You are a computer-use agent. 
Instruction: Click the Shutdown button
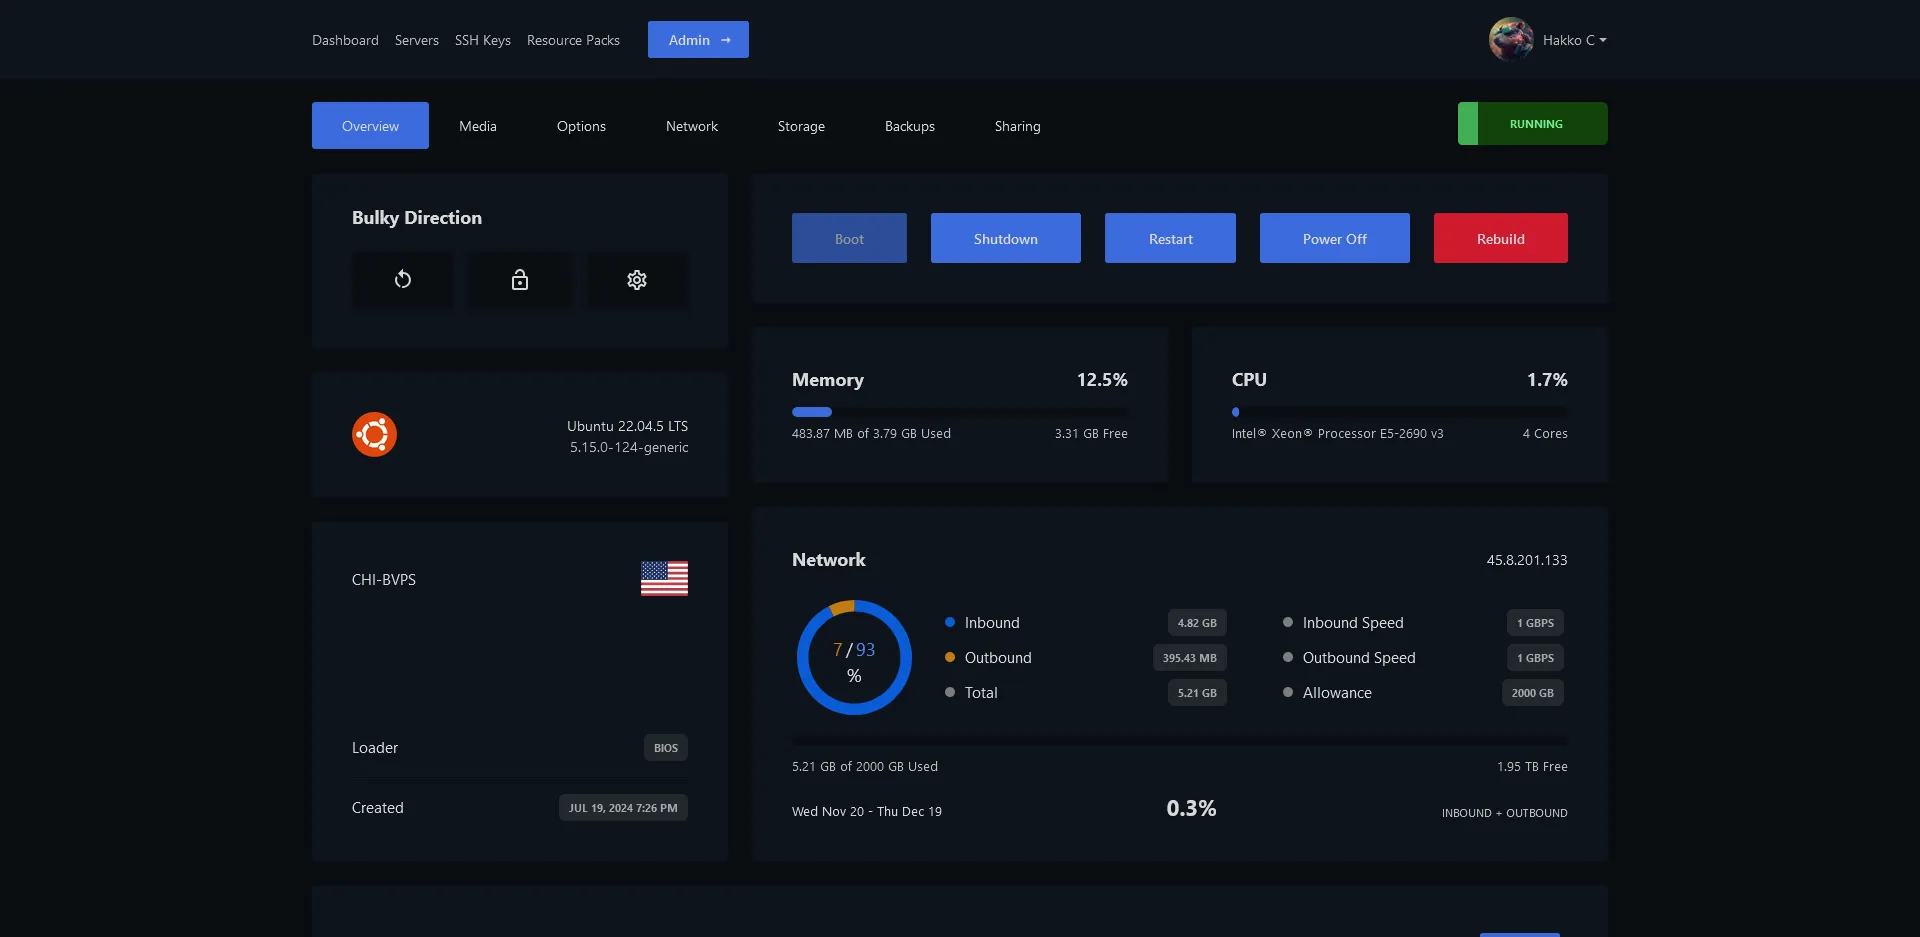click(1005, 238)
